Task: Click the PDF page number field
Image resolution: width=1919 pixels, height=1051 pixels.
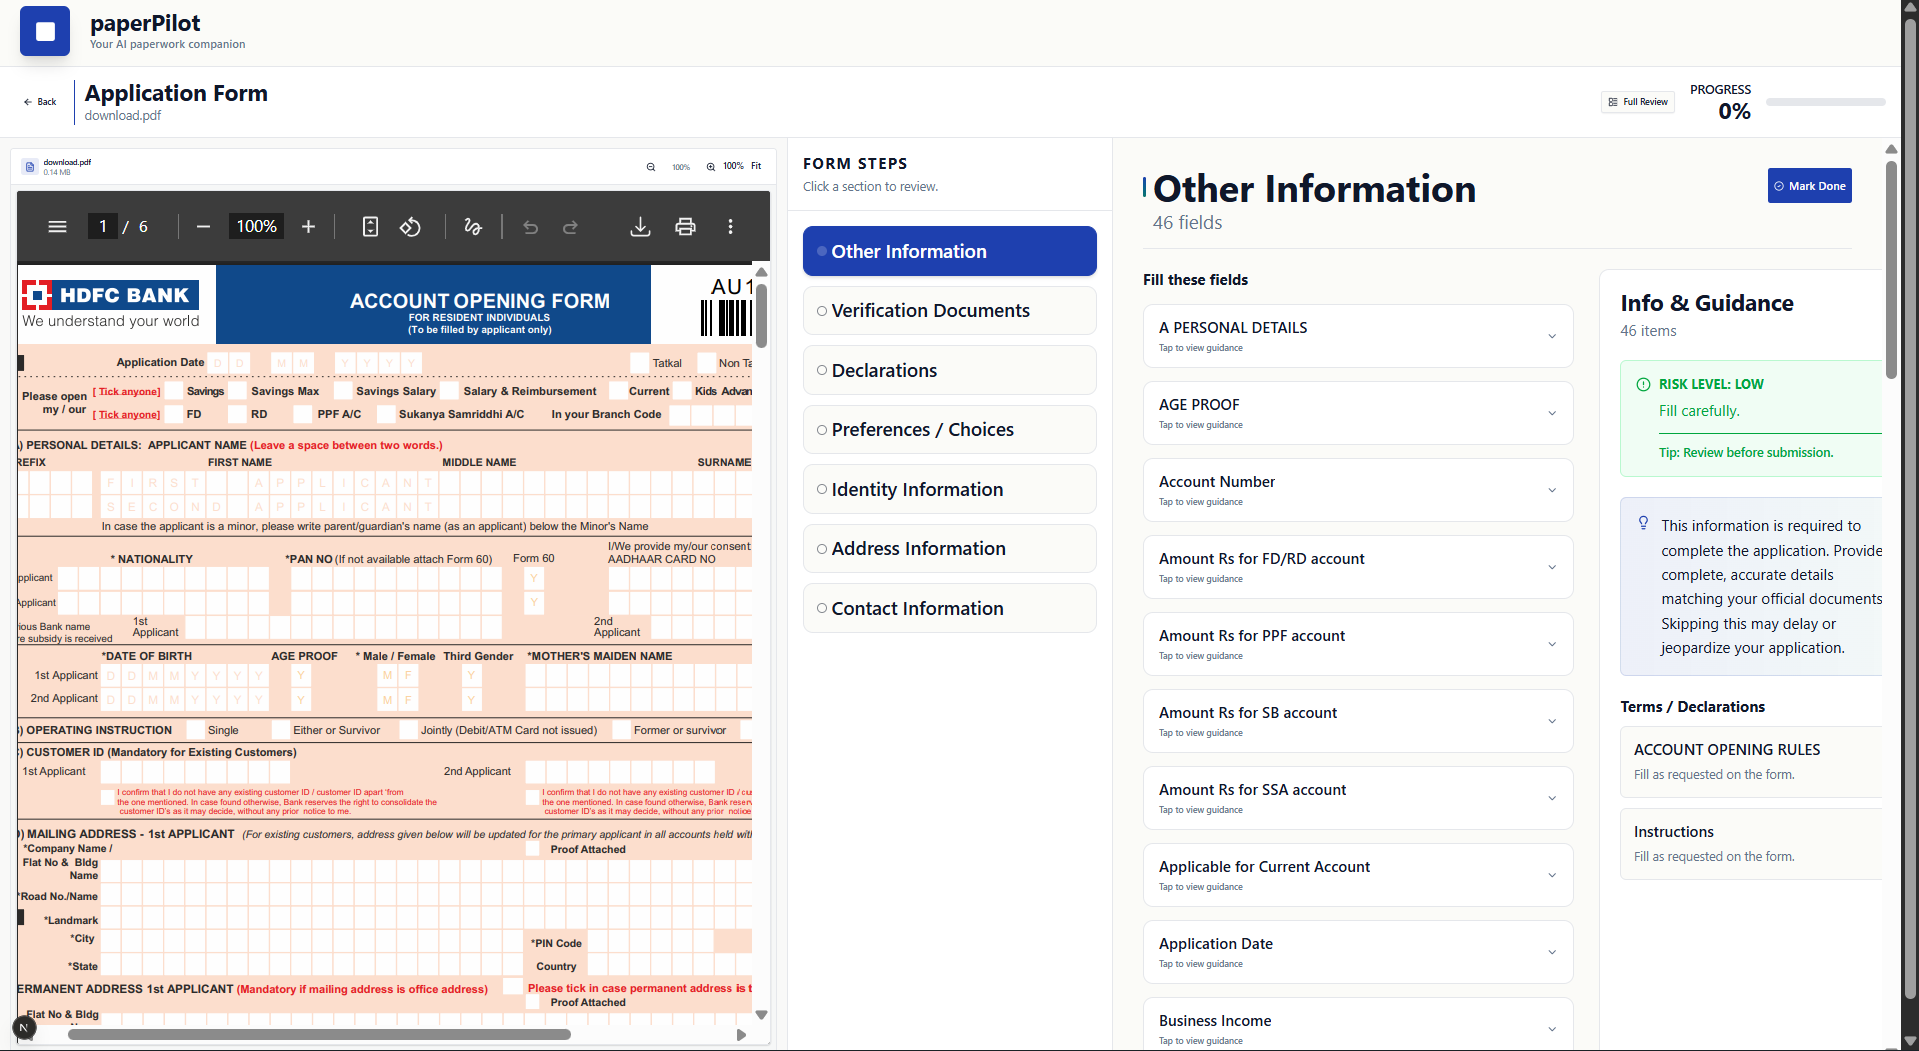Action: click(x=102, y=227)
